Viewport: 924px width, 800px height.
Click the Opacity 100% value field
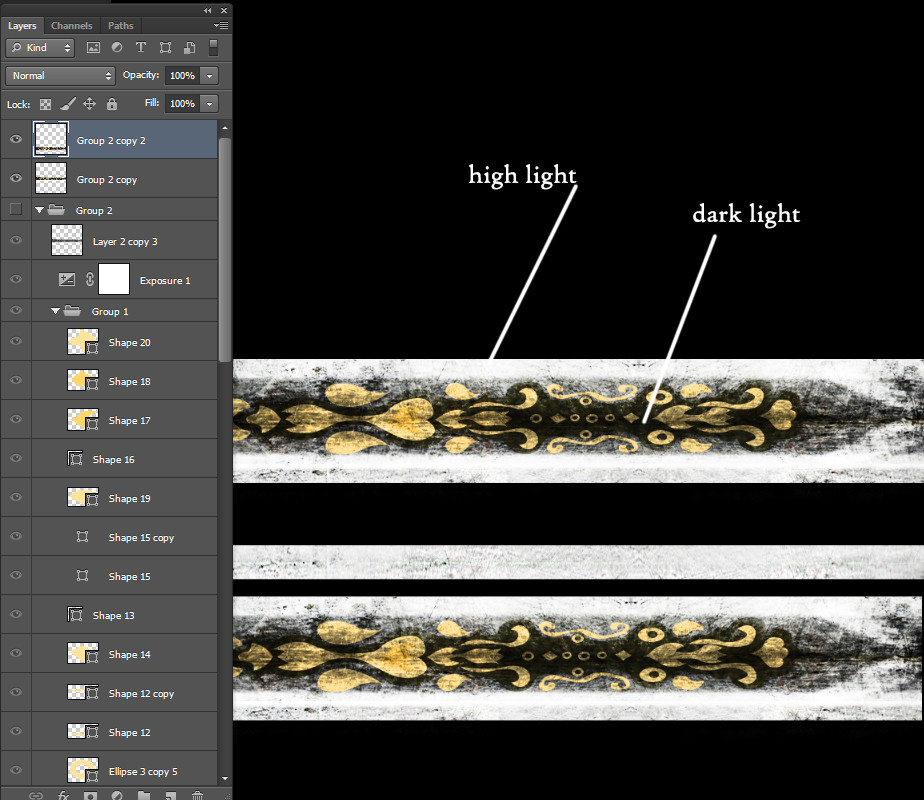183,75
